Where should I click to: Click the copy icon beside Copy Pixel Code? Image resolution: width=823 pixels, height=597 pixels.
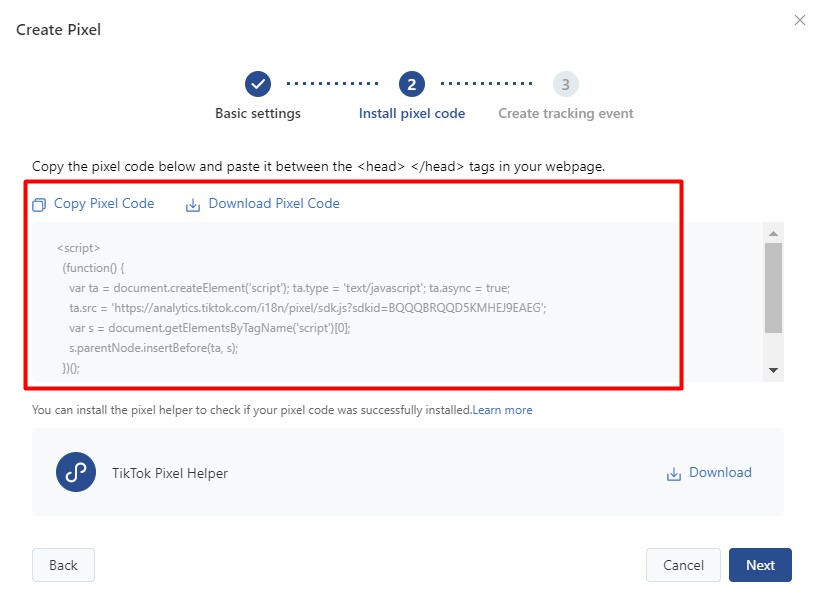point(39,204)
